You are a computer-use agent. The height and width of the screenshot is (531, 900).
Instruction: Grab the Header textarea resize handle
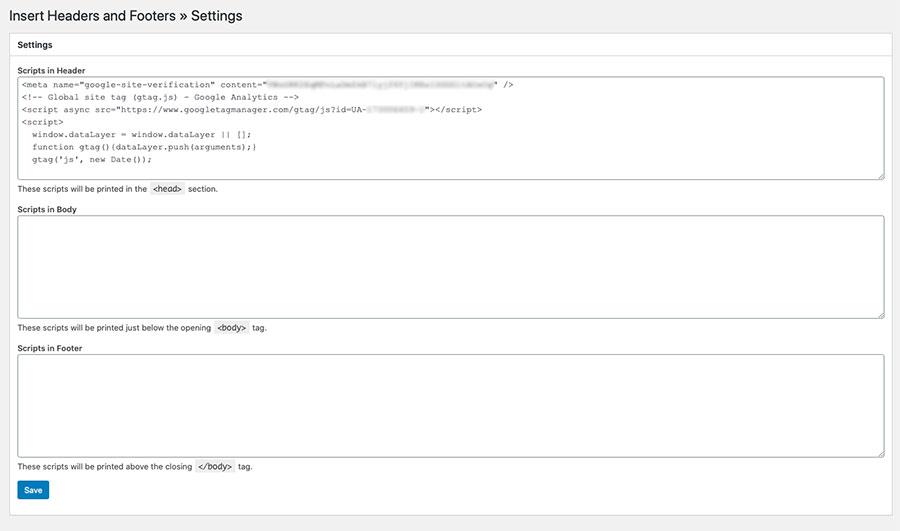point(880,175)
